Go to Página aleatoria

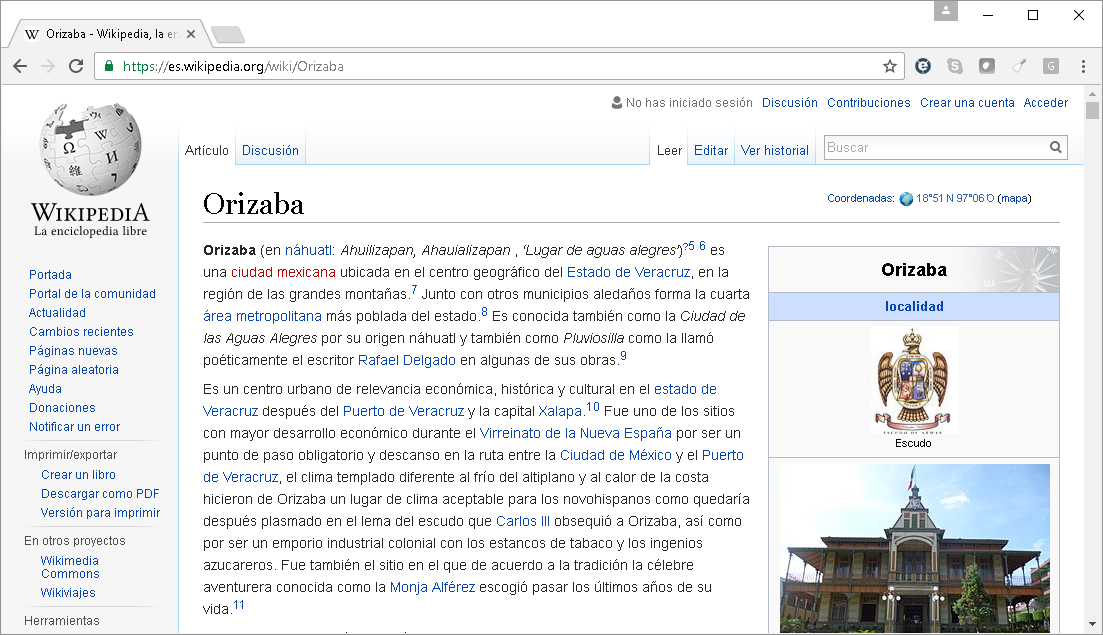click(x=74, y=370)
